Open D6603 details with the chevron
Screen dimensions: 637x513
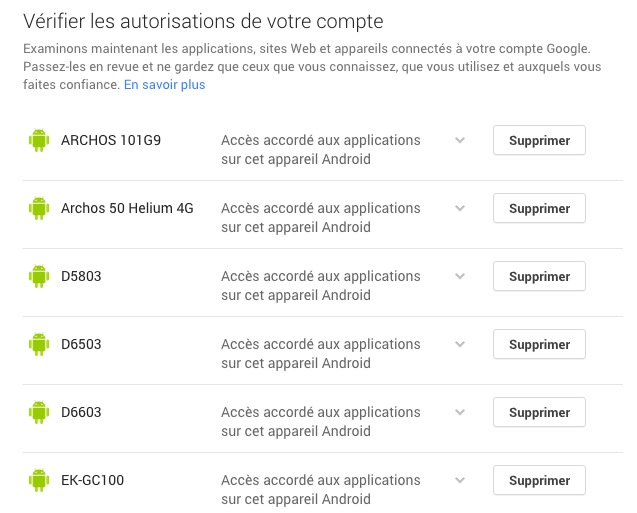[x=460, y=412]
